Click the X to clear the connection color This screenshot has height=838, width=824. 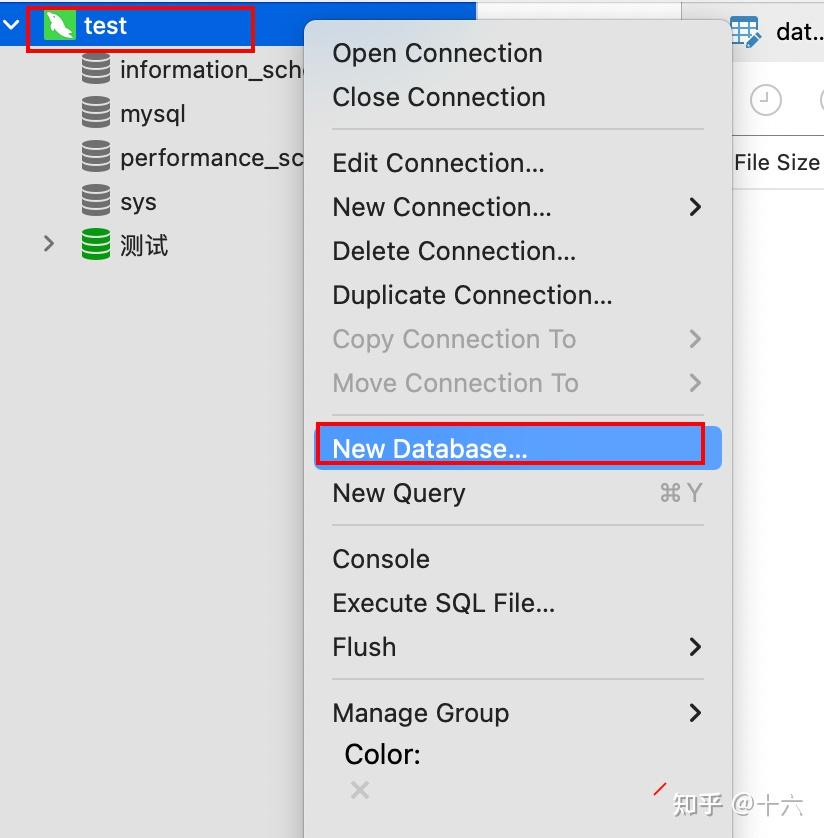coord(360,790)
